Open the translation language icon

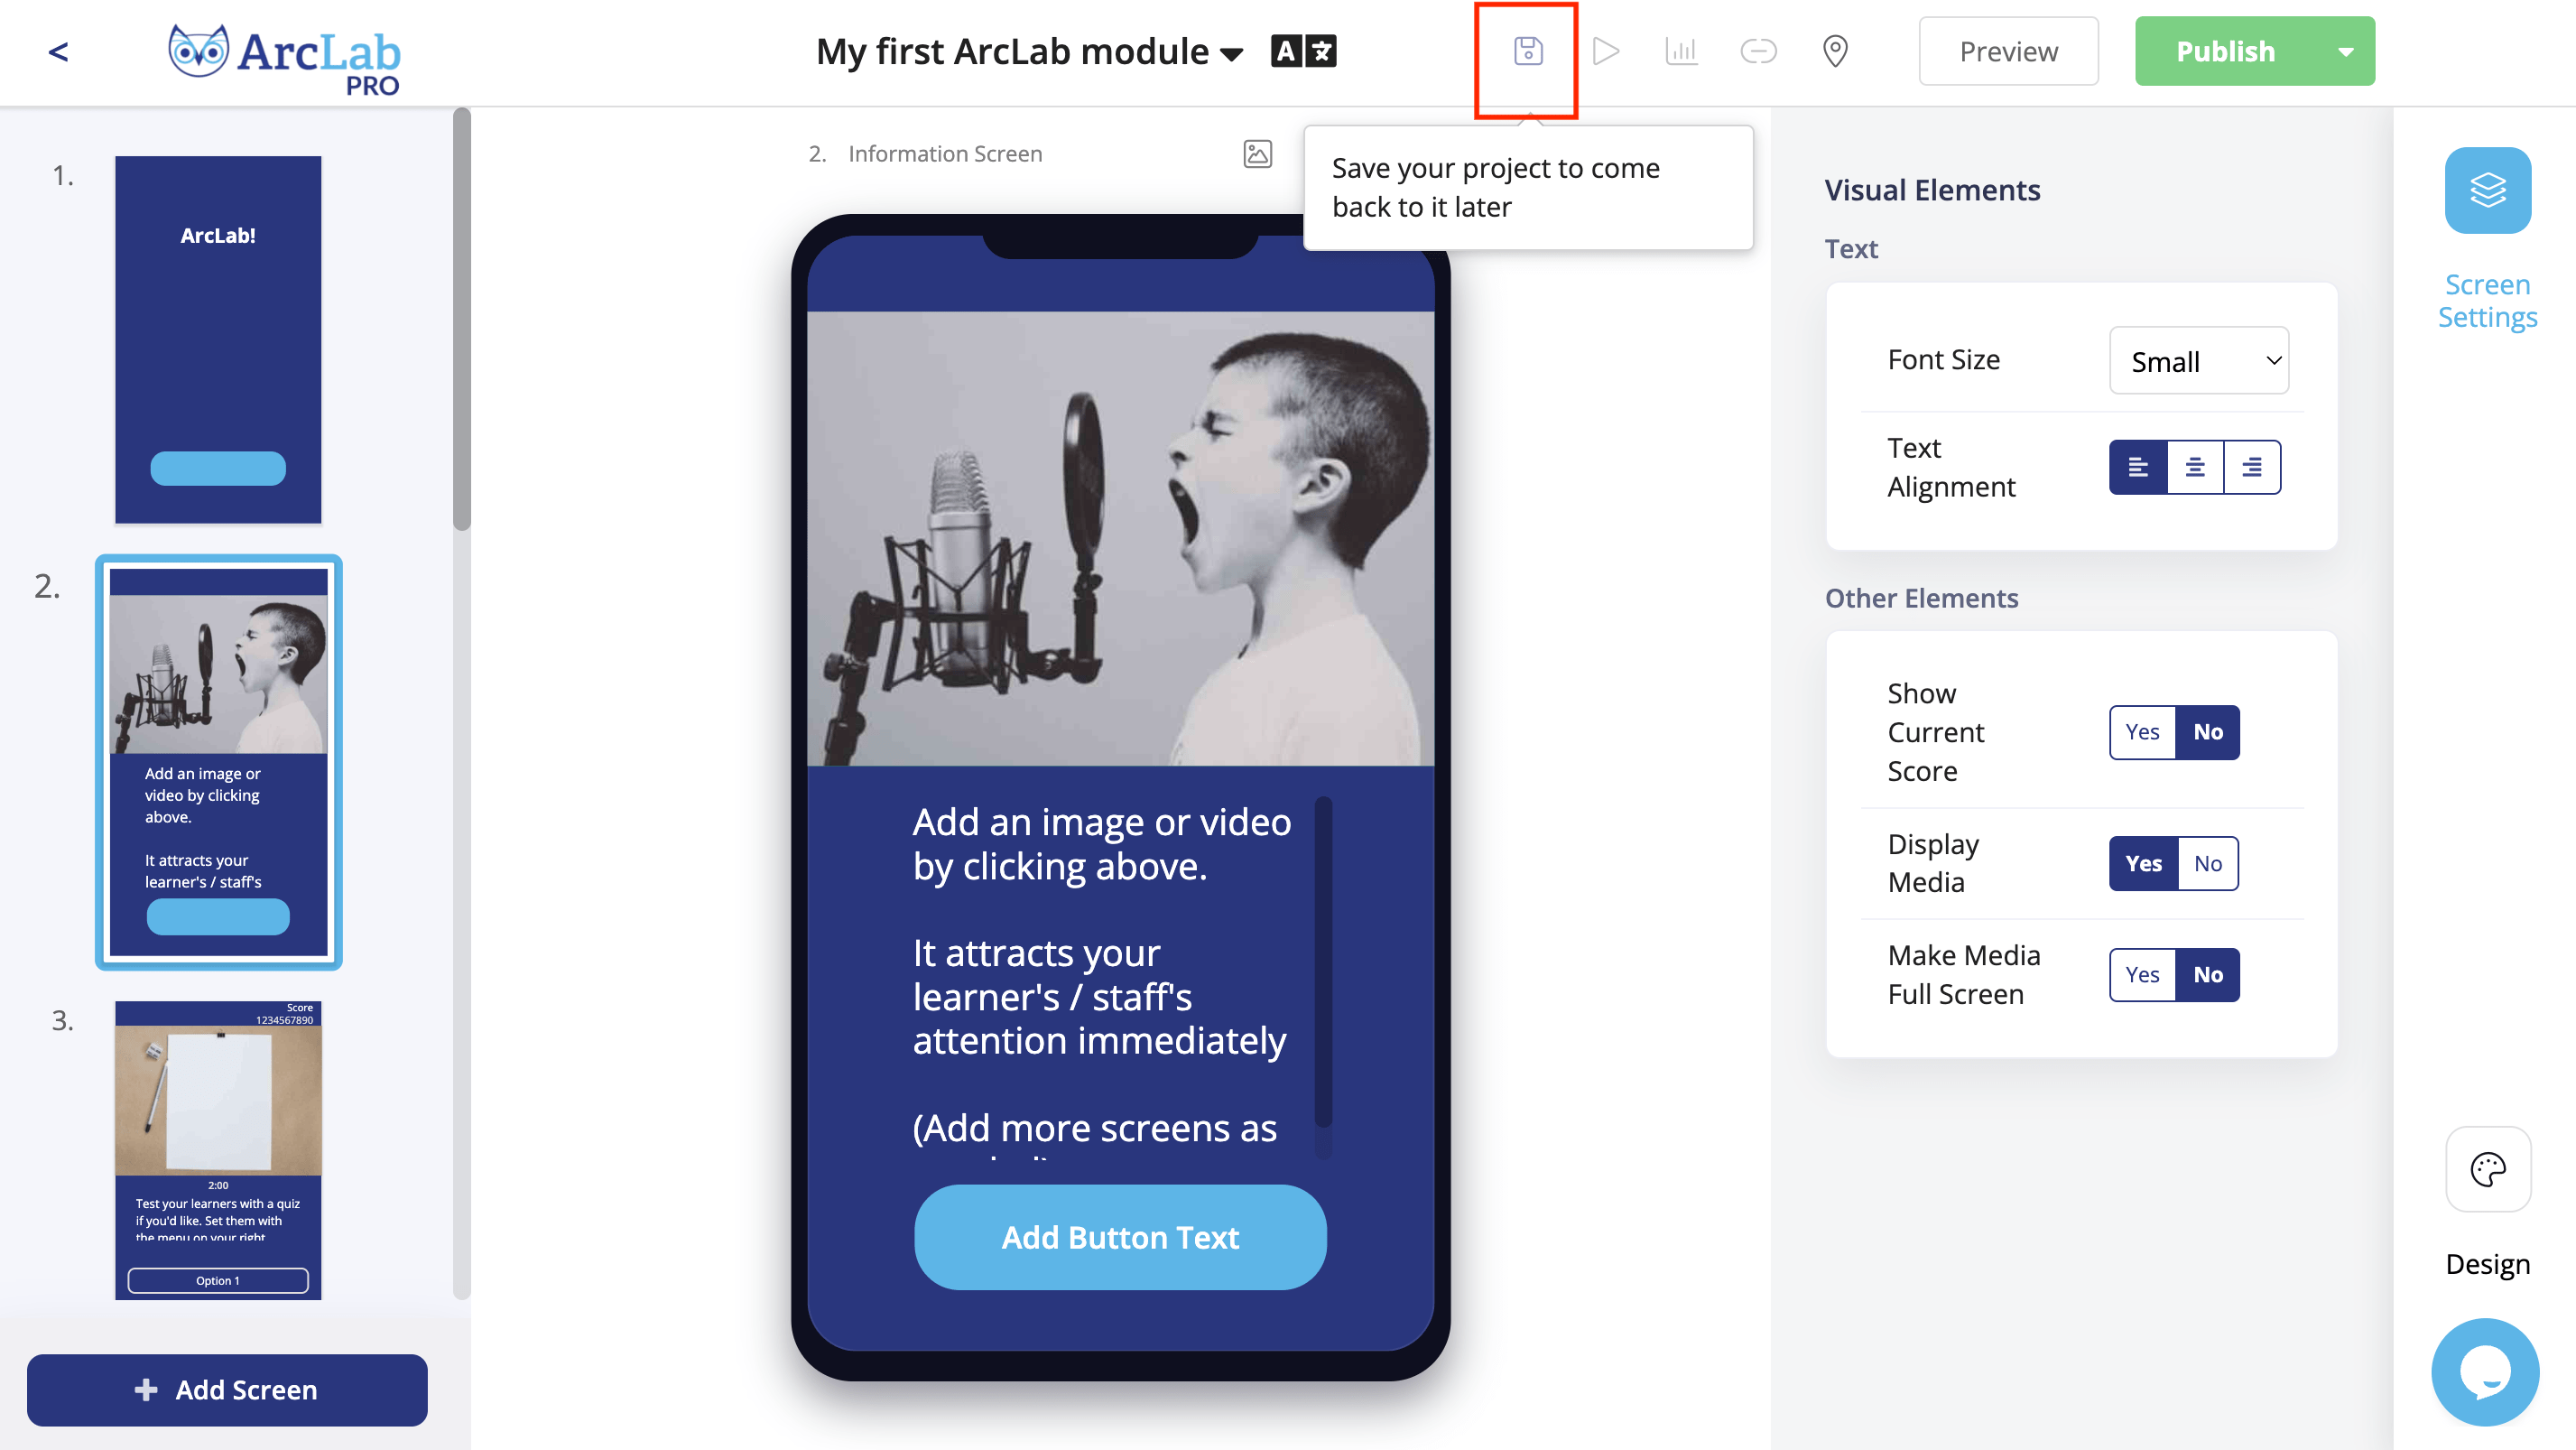(1303, 51)
